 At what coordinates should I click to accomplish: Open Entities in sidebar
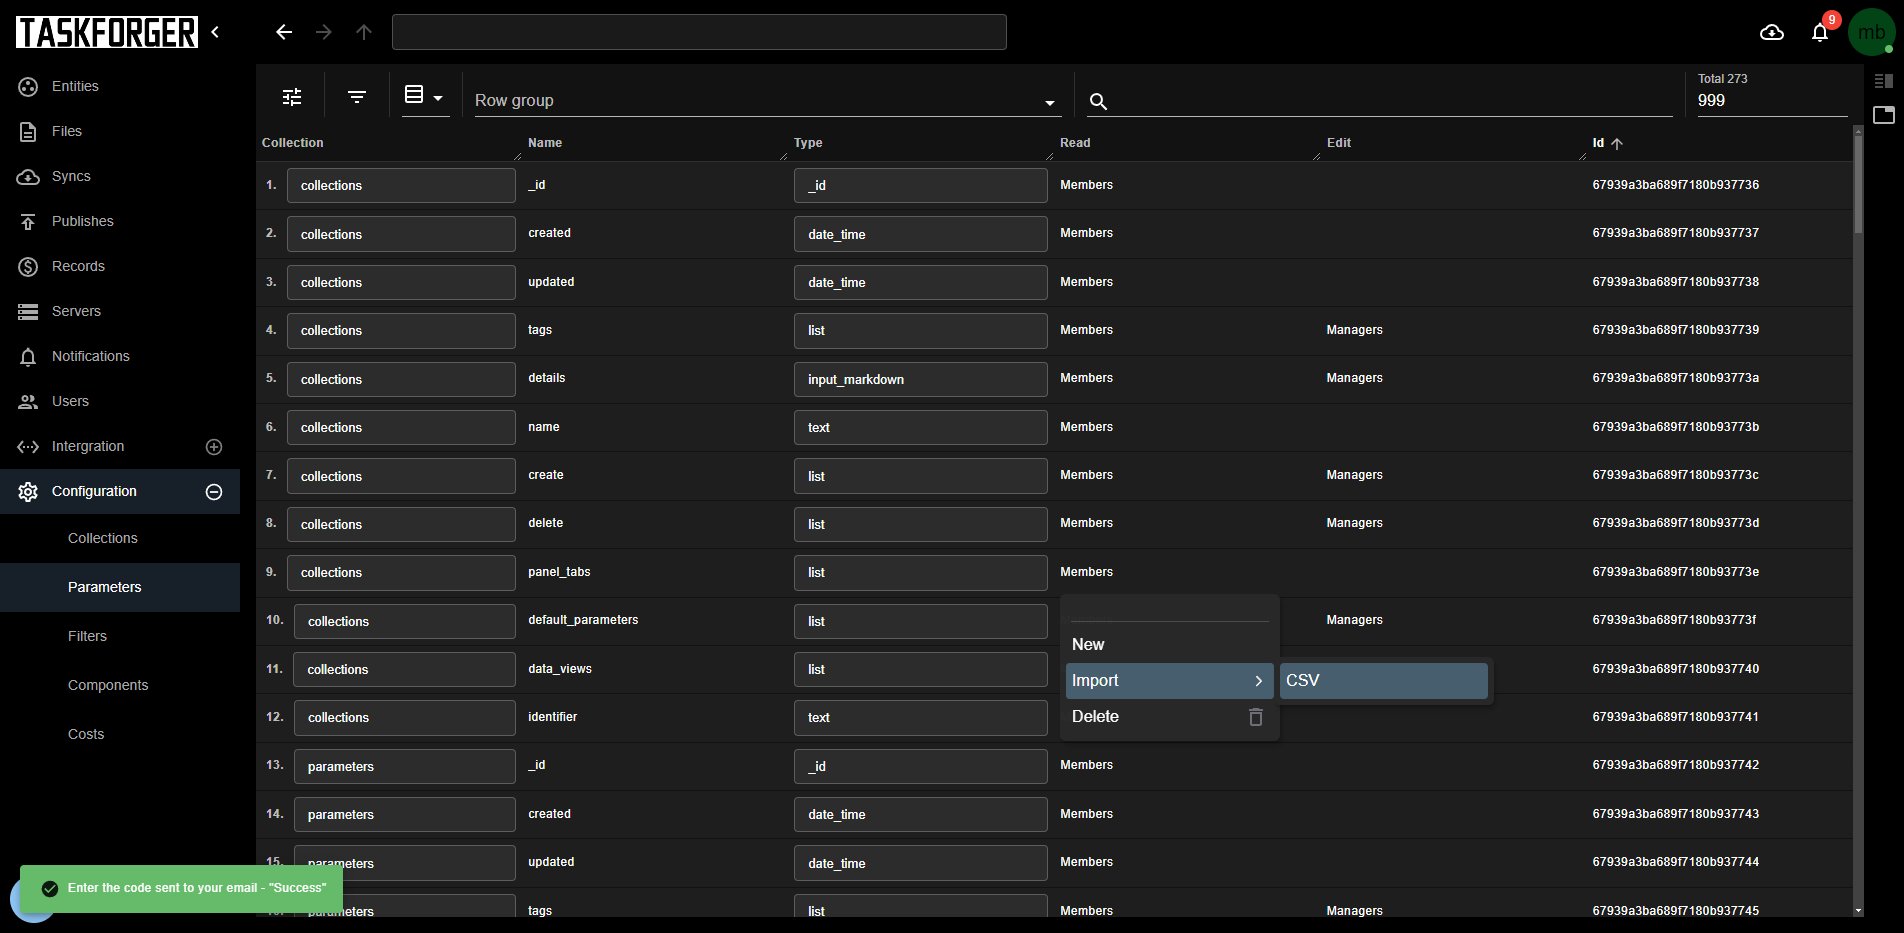(120, 86)
